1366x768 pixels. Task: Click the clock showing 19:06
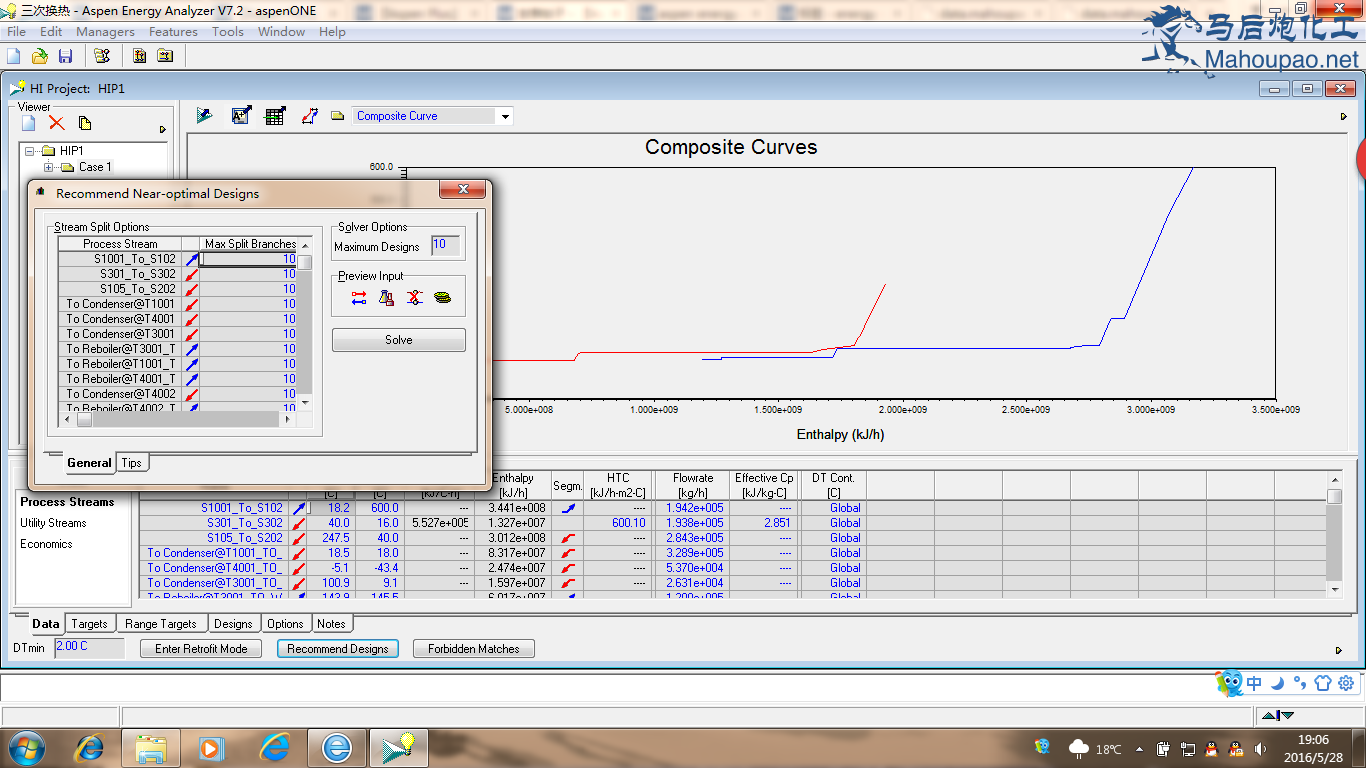coord(1313,740)
